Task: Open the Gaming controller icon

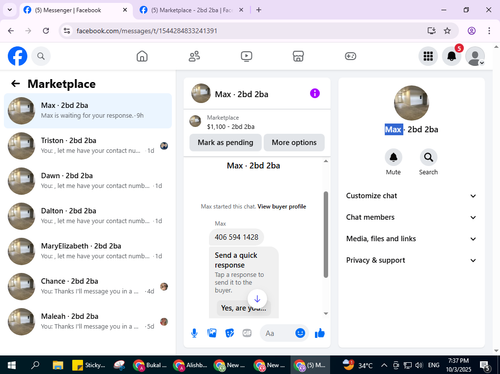Action: point(350,56)
